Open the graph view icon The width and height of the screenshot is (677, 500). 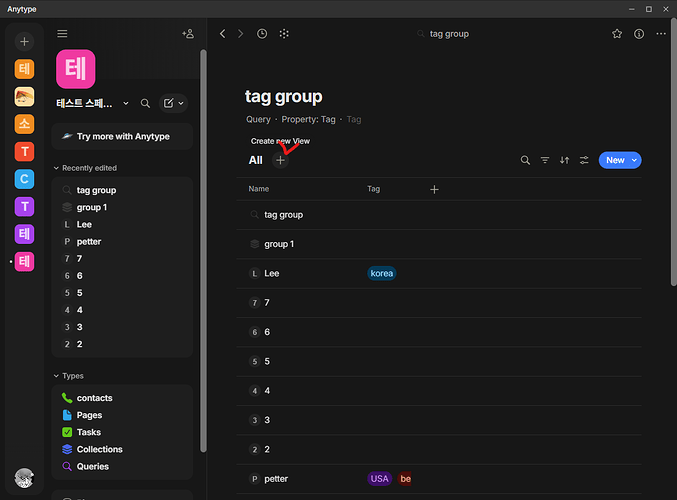pyautogui.click(x=284, y=34)
